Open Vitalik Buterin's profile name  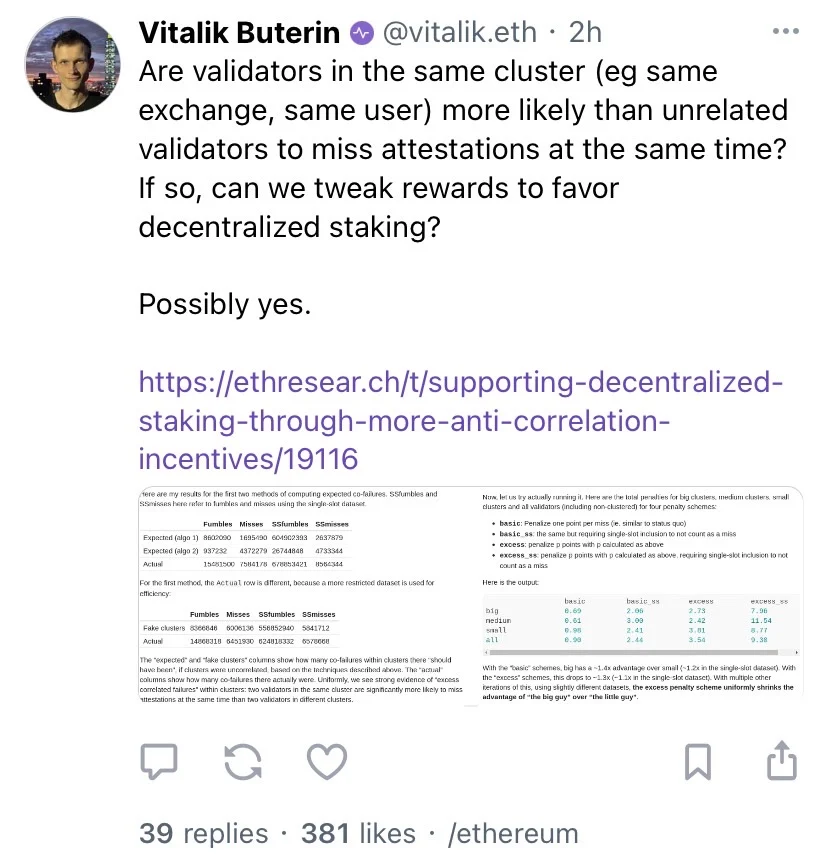240,31
